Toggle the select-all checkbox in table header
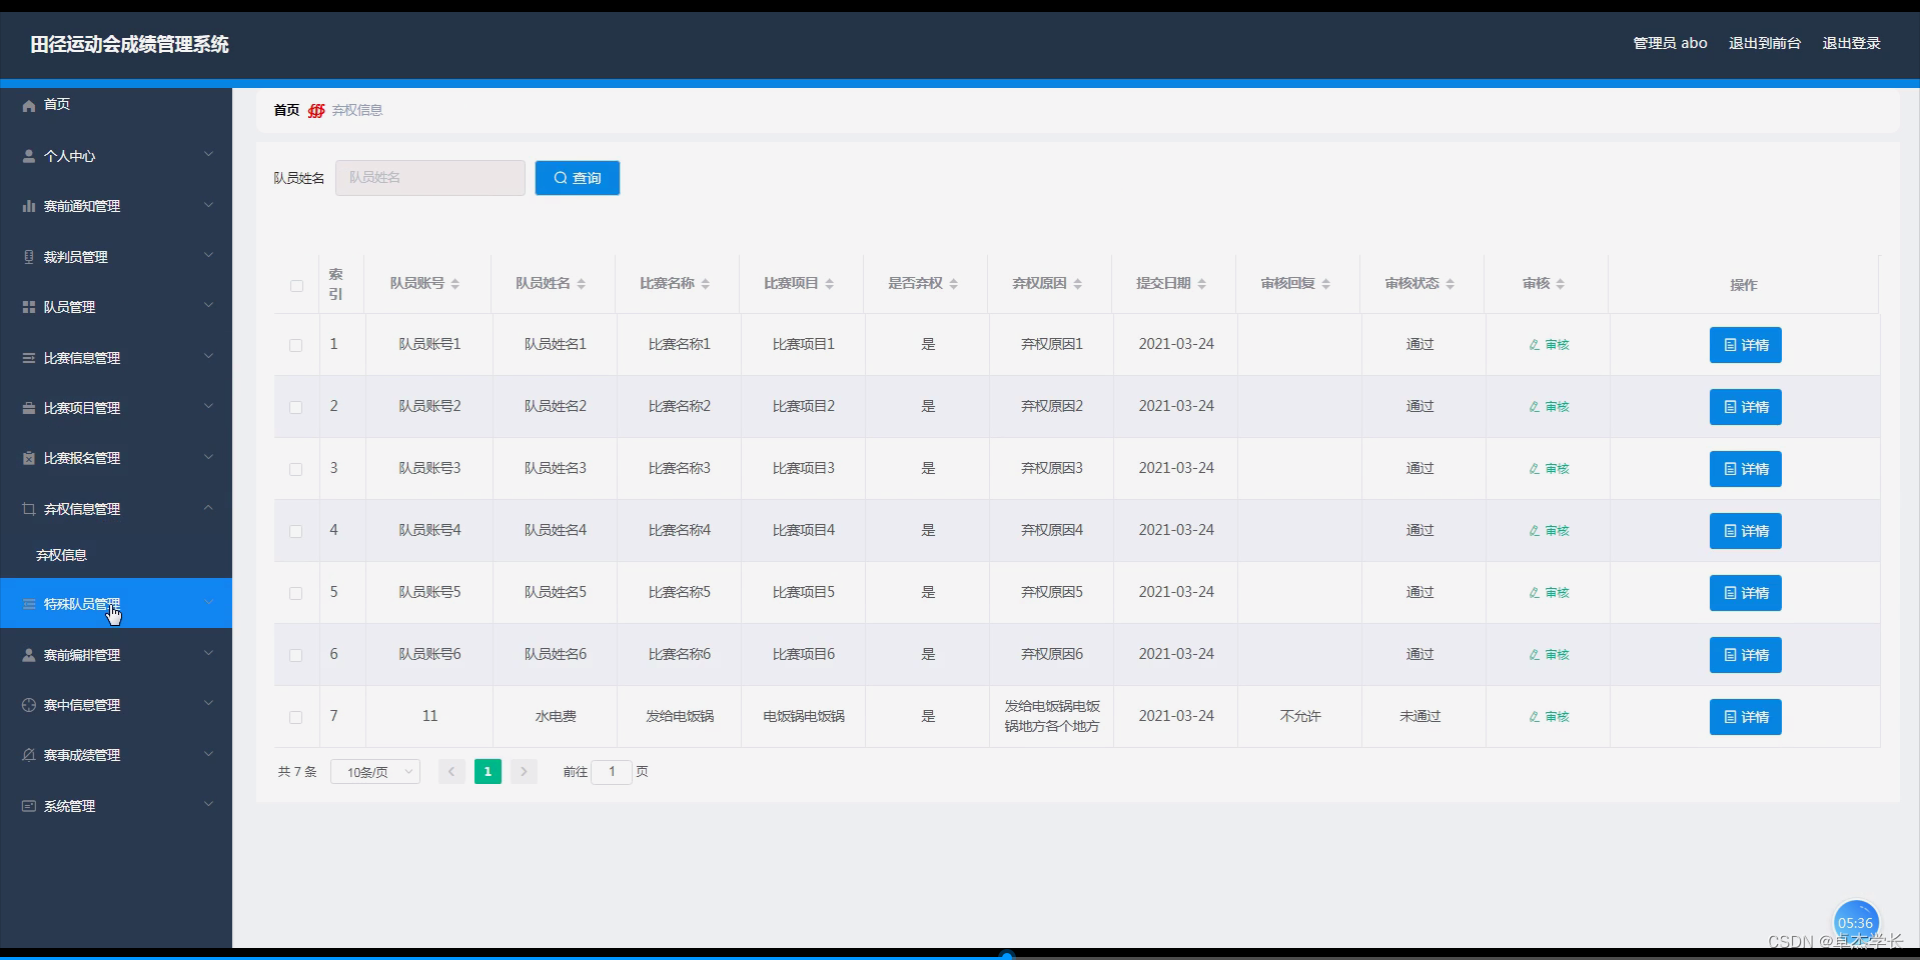The image size is (1920, 960). click(x=296, y=286)
